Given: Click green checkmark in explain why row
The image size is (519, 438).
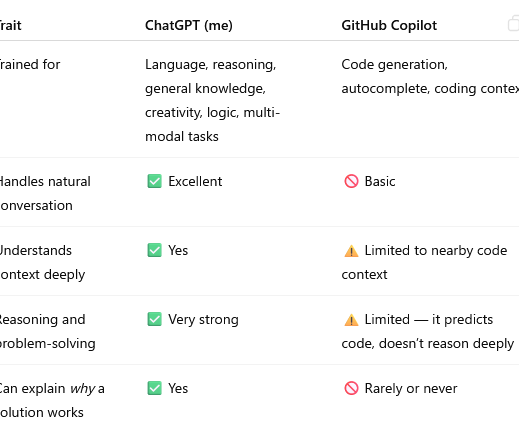Looking at the screenshot, I should click(154, 388).
